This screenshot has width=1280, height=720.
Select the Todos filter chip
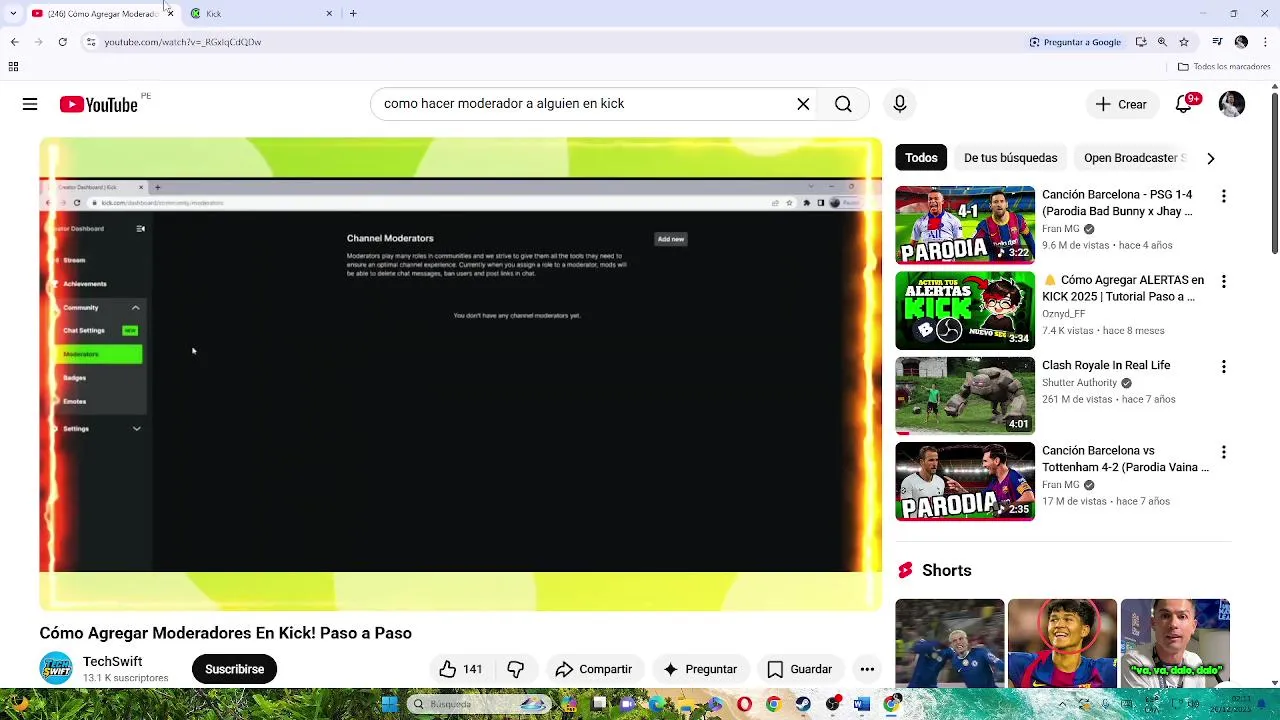click(x=921, y=158)
